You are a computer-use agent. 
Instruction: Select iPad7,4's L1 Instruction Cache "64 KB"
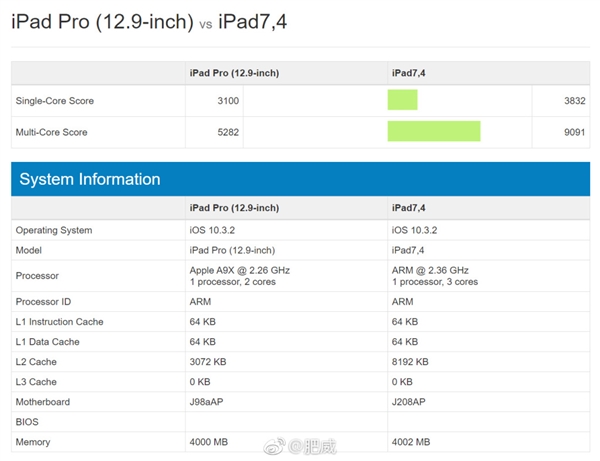[404, 322]
